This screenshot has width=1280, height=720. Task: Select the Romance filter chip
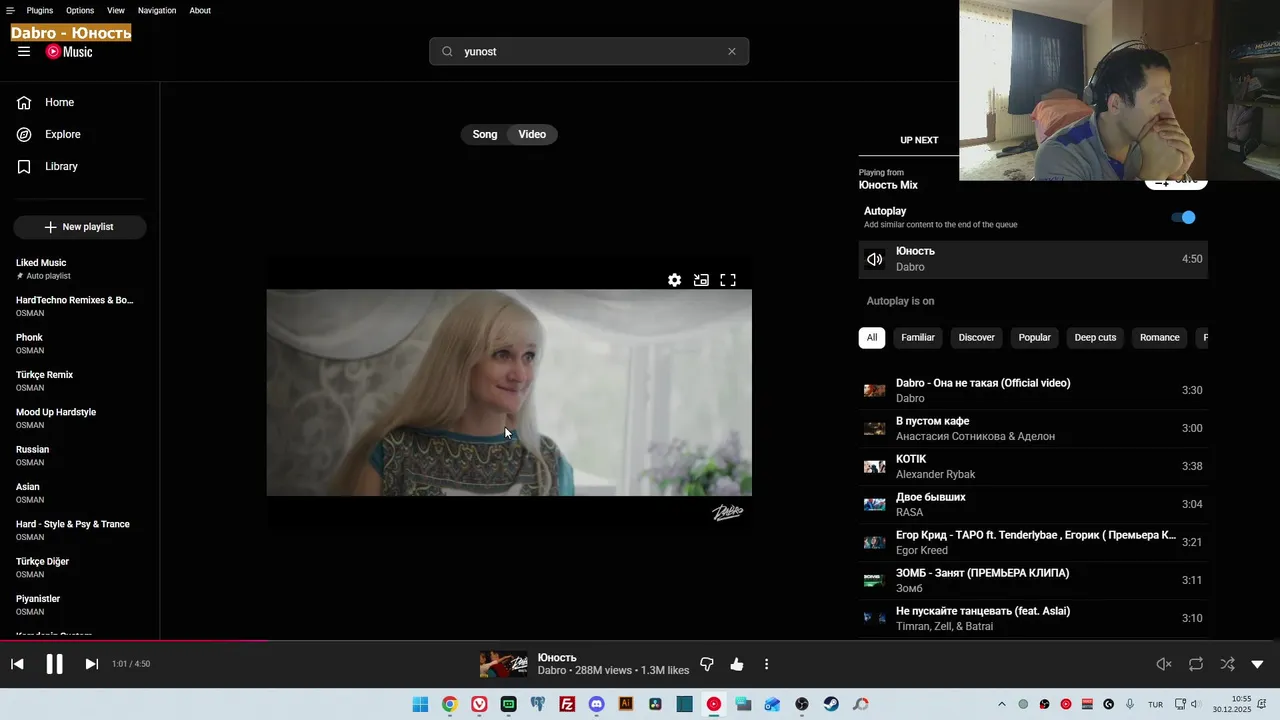pyautogui.click(x=1160, y=337)
